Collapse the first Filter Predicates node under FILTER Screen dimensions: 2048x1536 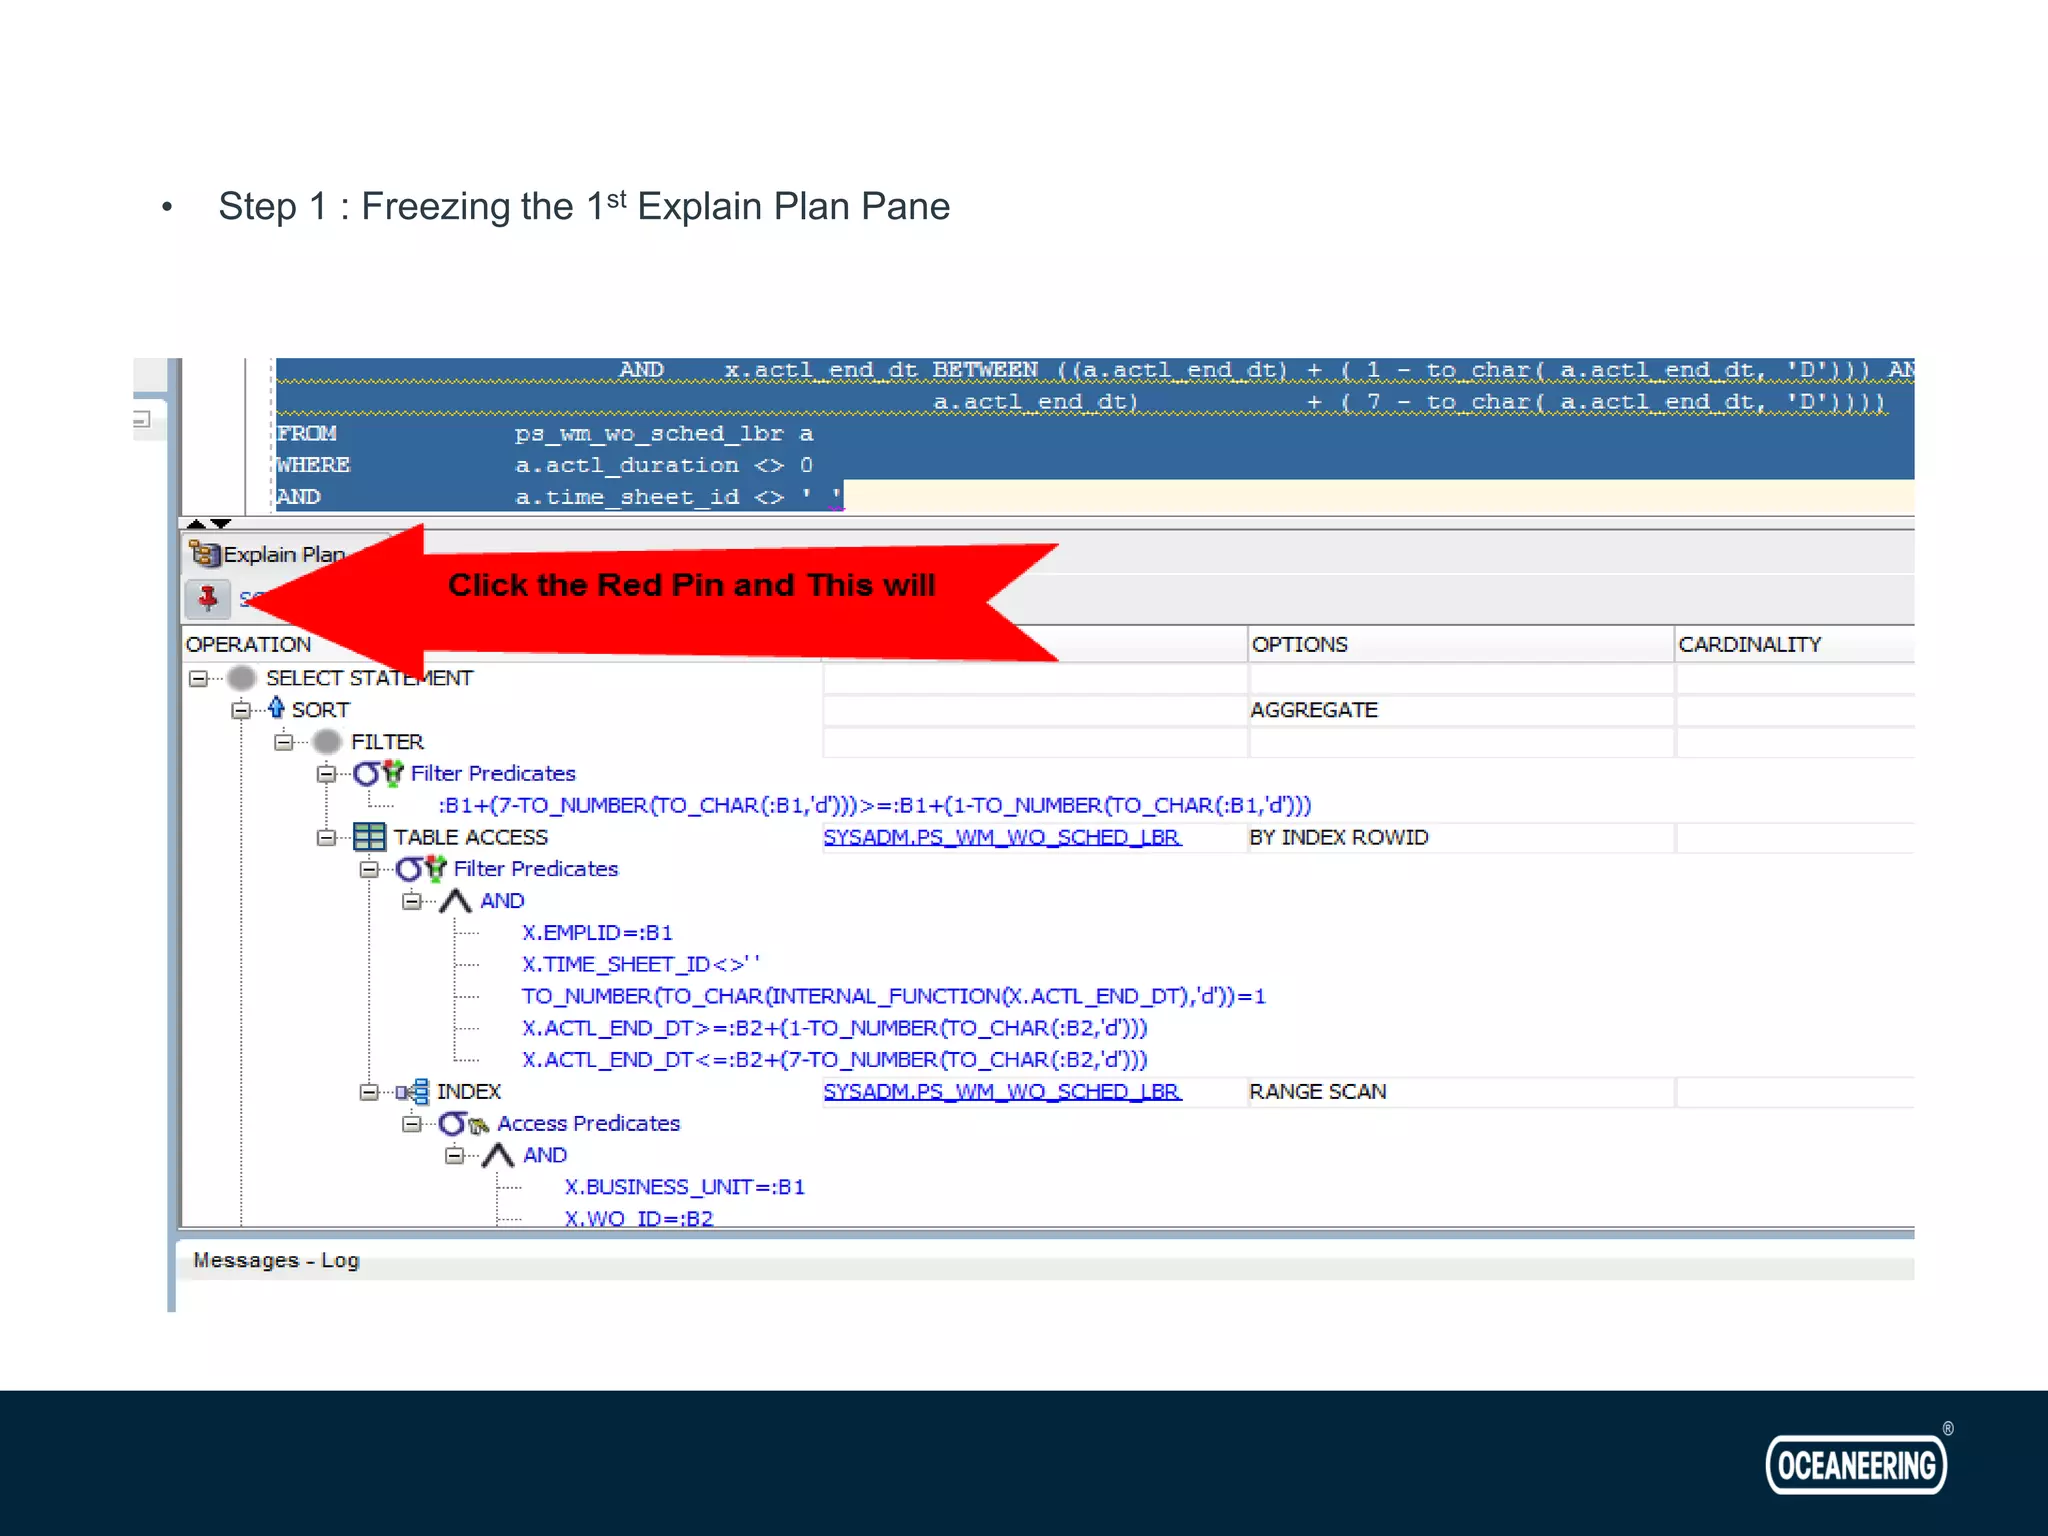click(326, 774)
